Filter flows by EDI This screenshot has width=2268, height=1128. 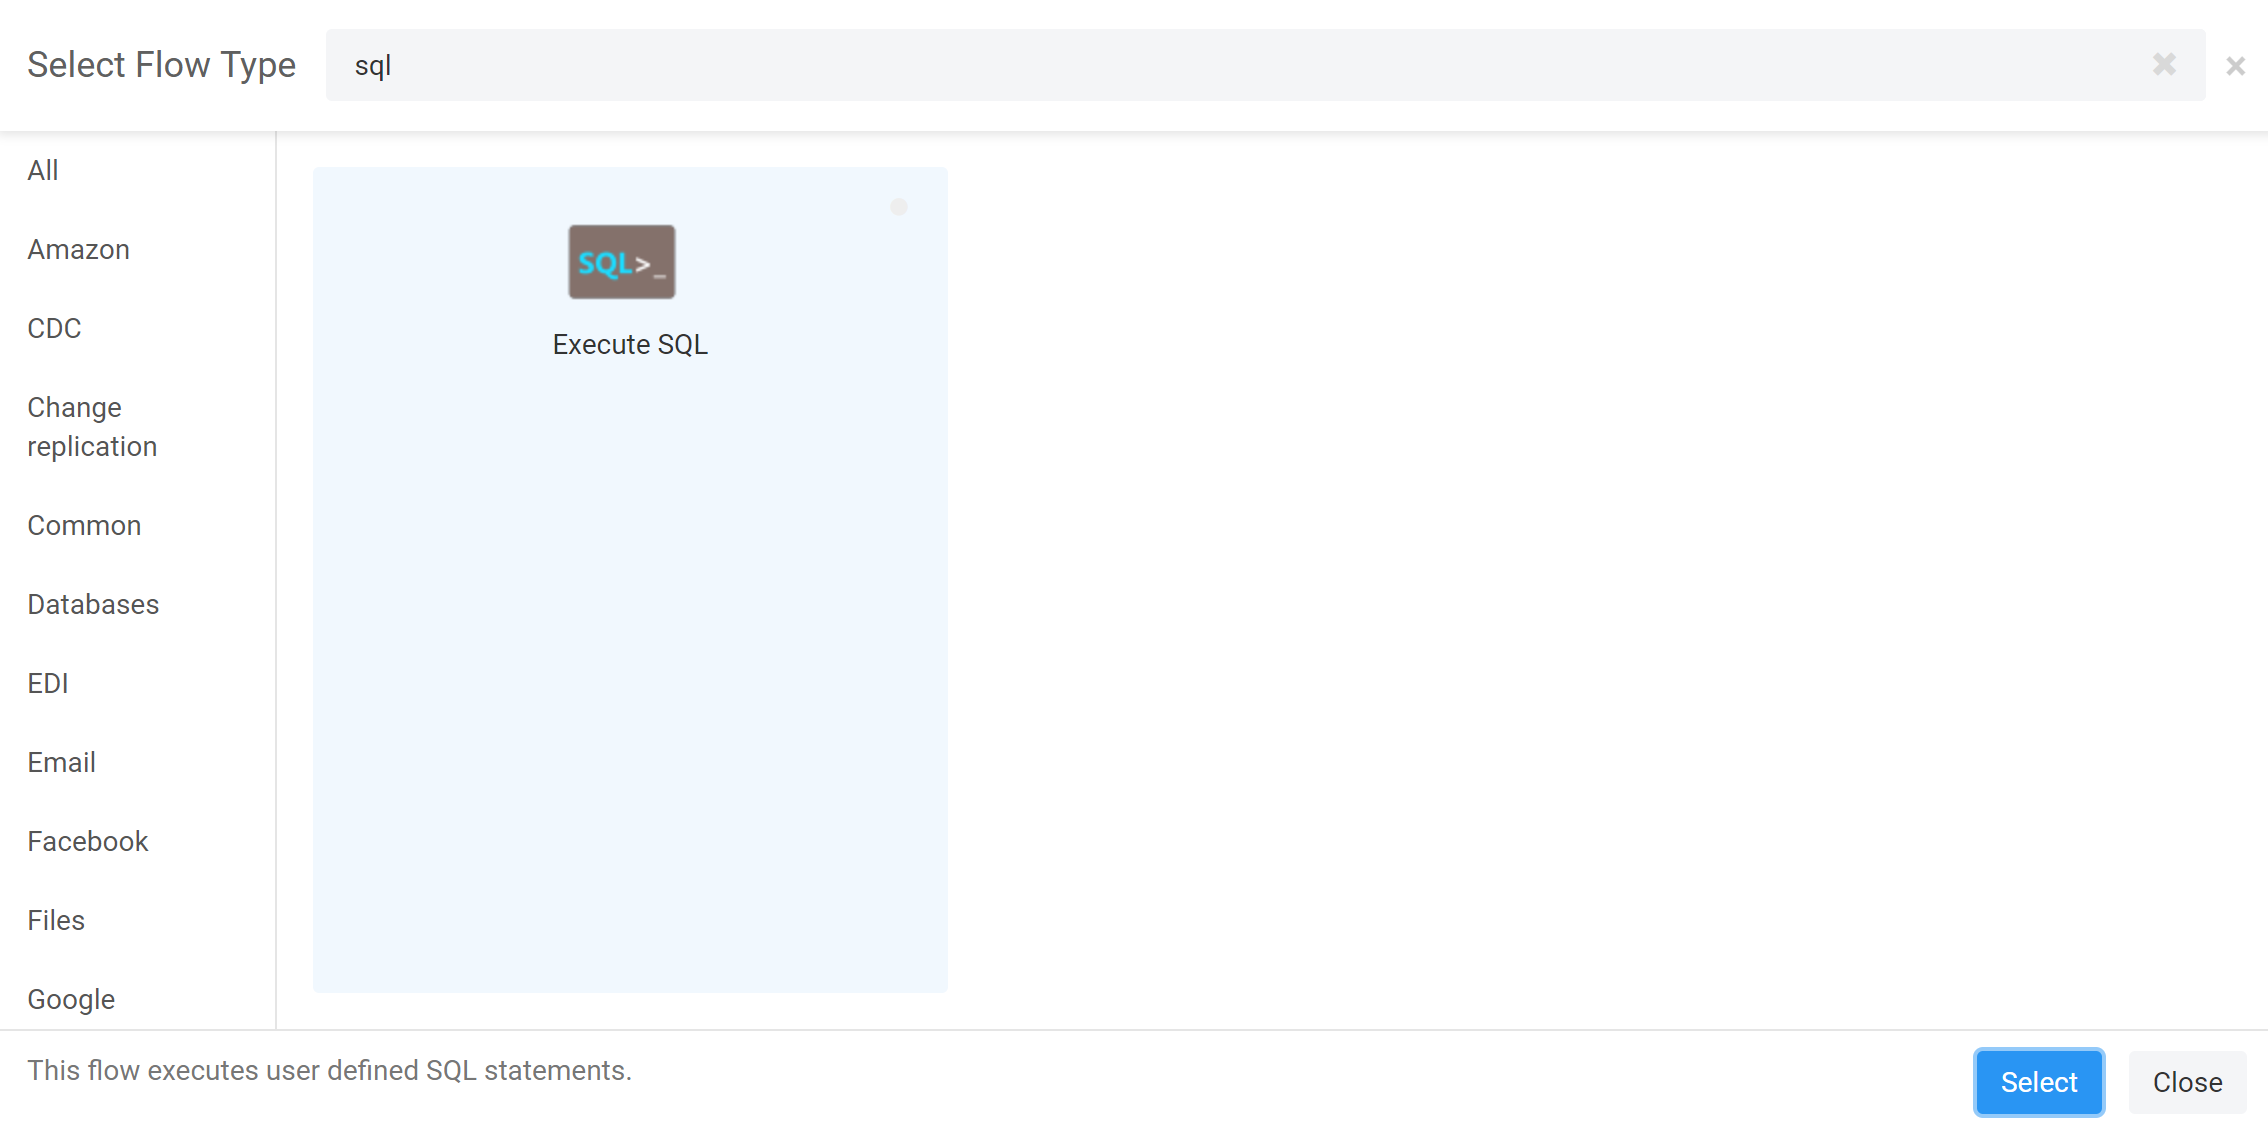point(48,683)
